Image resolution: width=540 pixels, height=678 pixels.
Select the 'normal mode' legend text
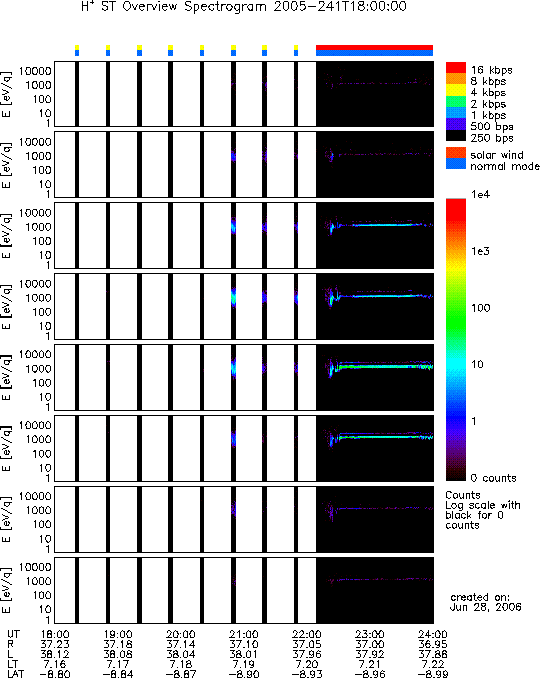coord(505,166)
